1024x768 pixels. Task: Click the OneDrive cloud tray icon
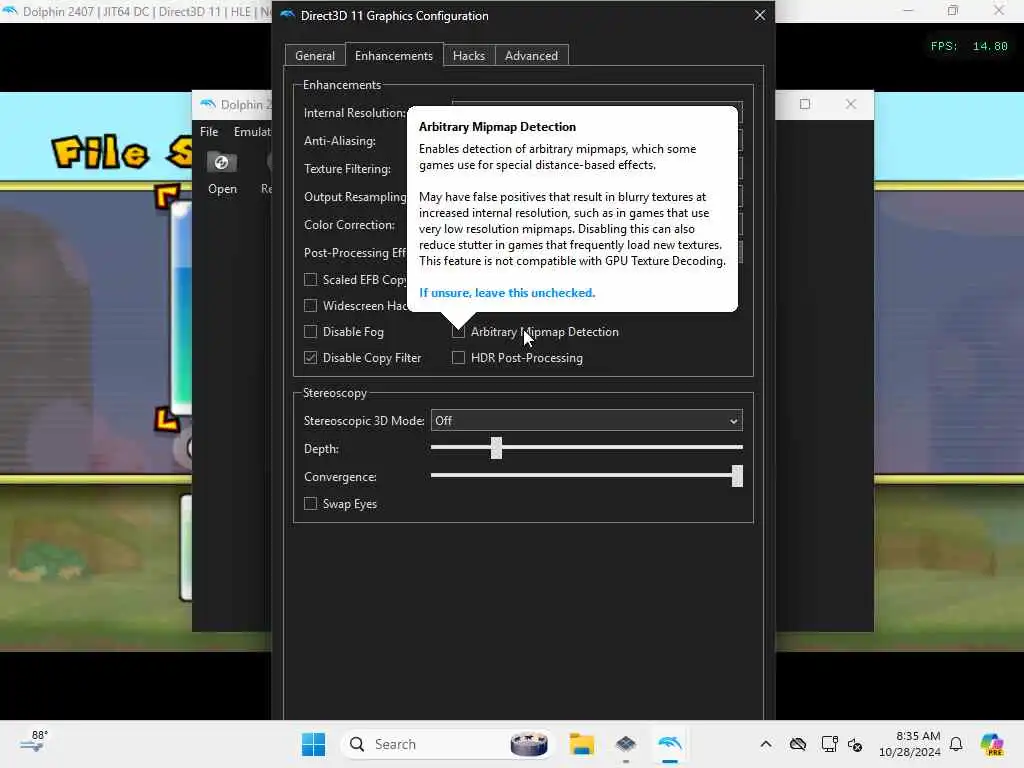coord(798,744)
